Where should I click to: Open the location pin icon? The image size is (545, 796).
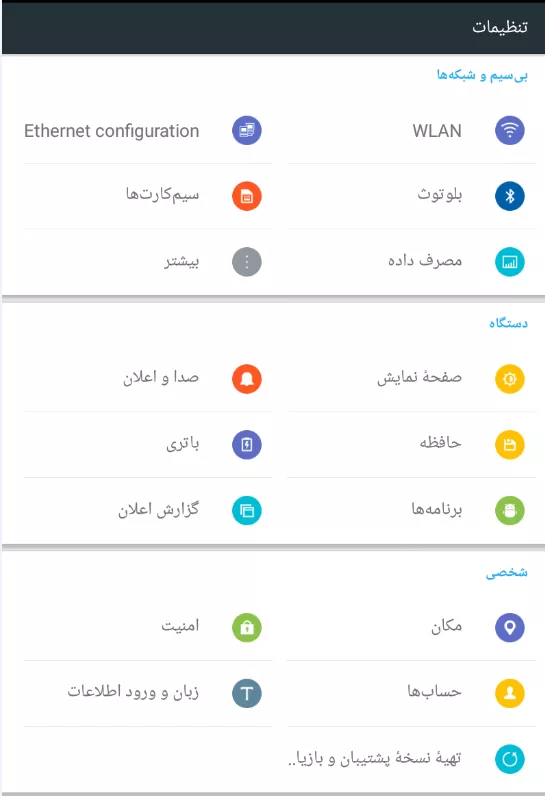pyautogui.click(x=509, y=627)
